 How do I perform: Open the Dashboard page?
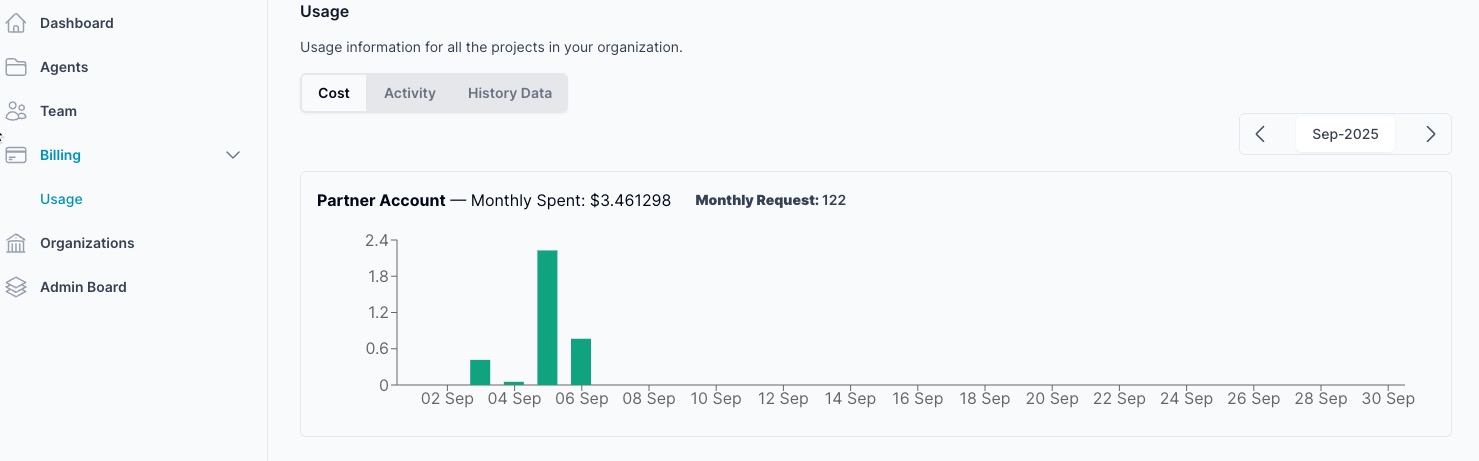pos(76,23)
